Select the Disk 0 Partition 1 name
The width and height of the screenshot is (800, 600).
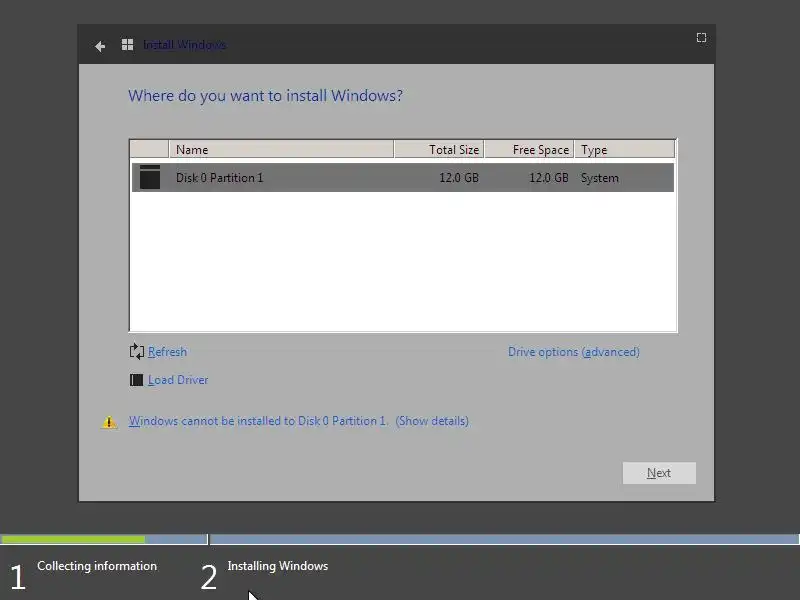click(x=219, y=178)
